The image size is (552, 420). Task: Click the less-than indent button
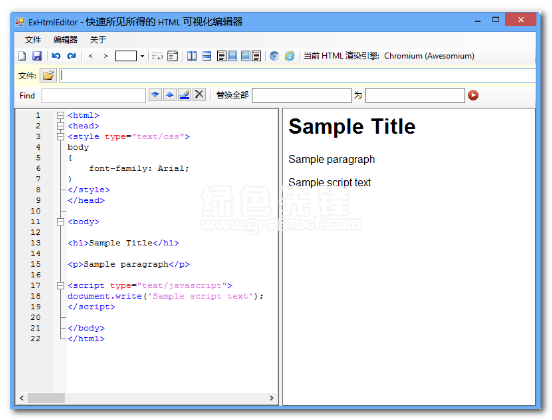(x=91, y=56)
